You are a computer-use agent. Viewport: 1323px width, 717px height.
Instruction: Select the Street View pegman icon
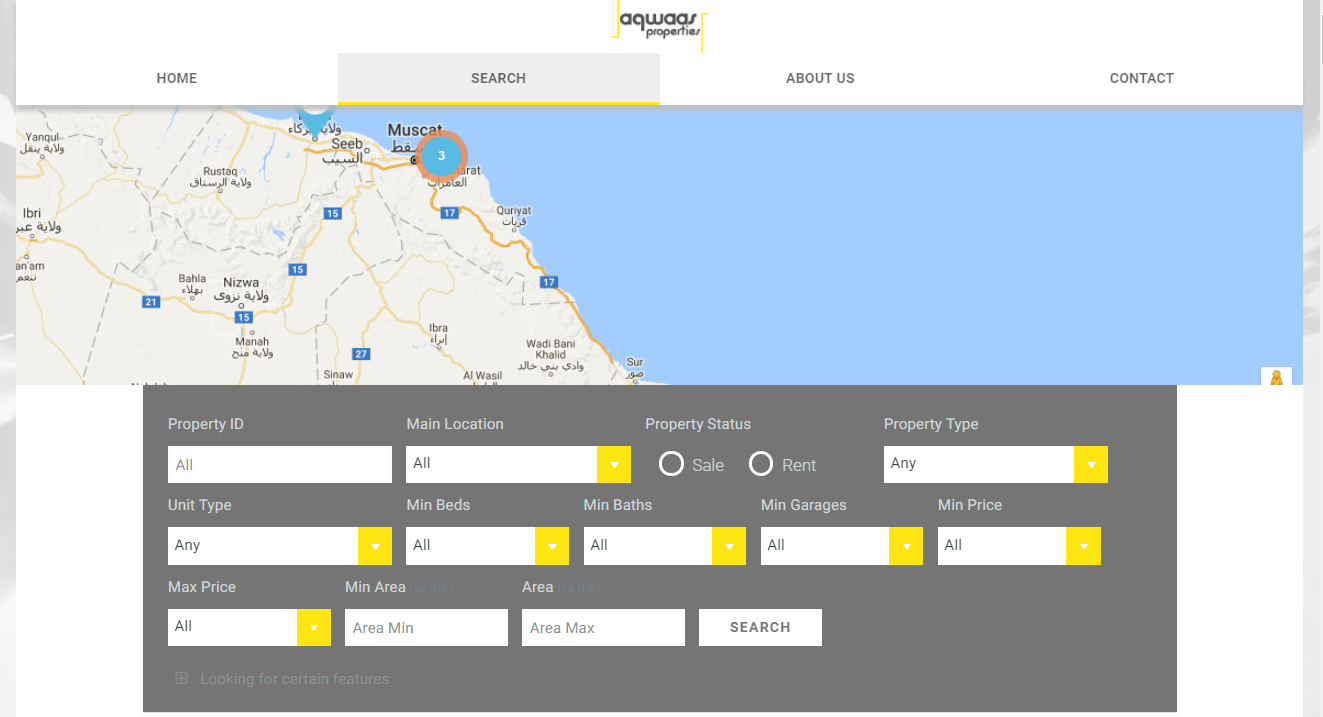coord(1276,378)
